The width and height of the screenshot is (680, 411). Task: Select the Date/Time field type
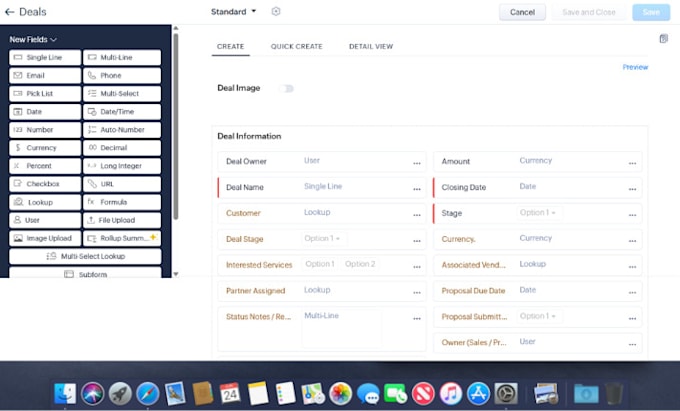click(x=122, y=112)
